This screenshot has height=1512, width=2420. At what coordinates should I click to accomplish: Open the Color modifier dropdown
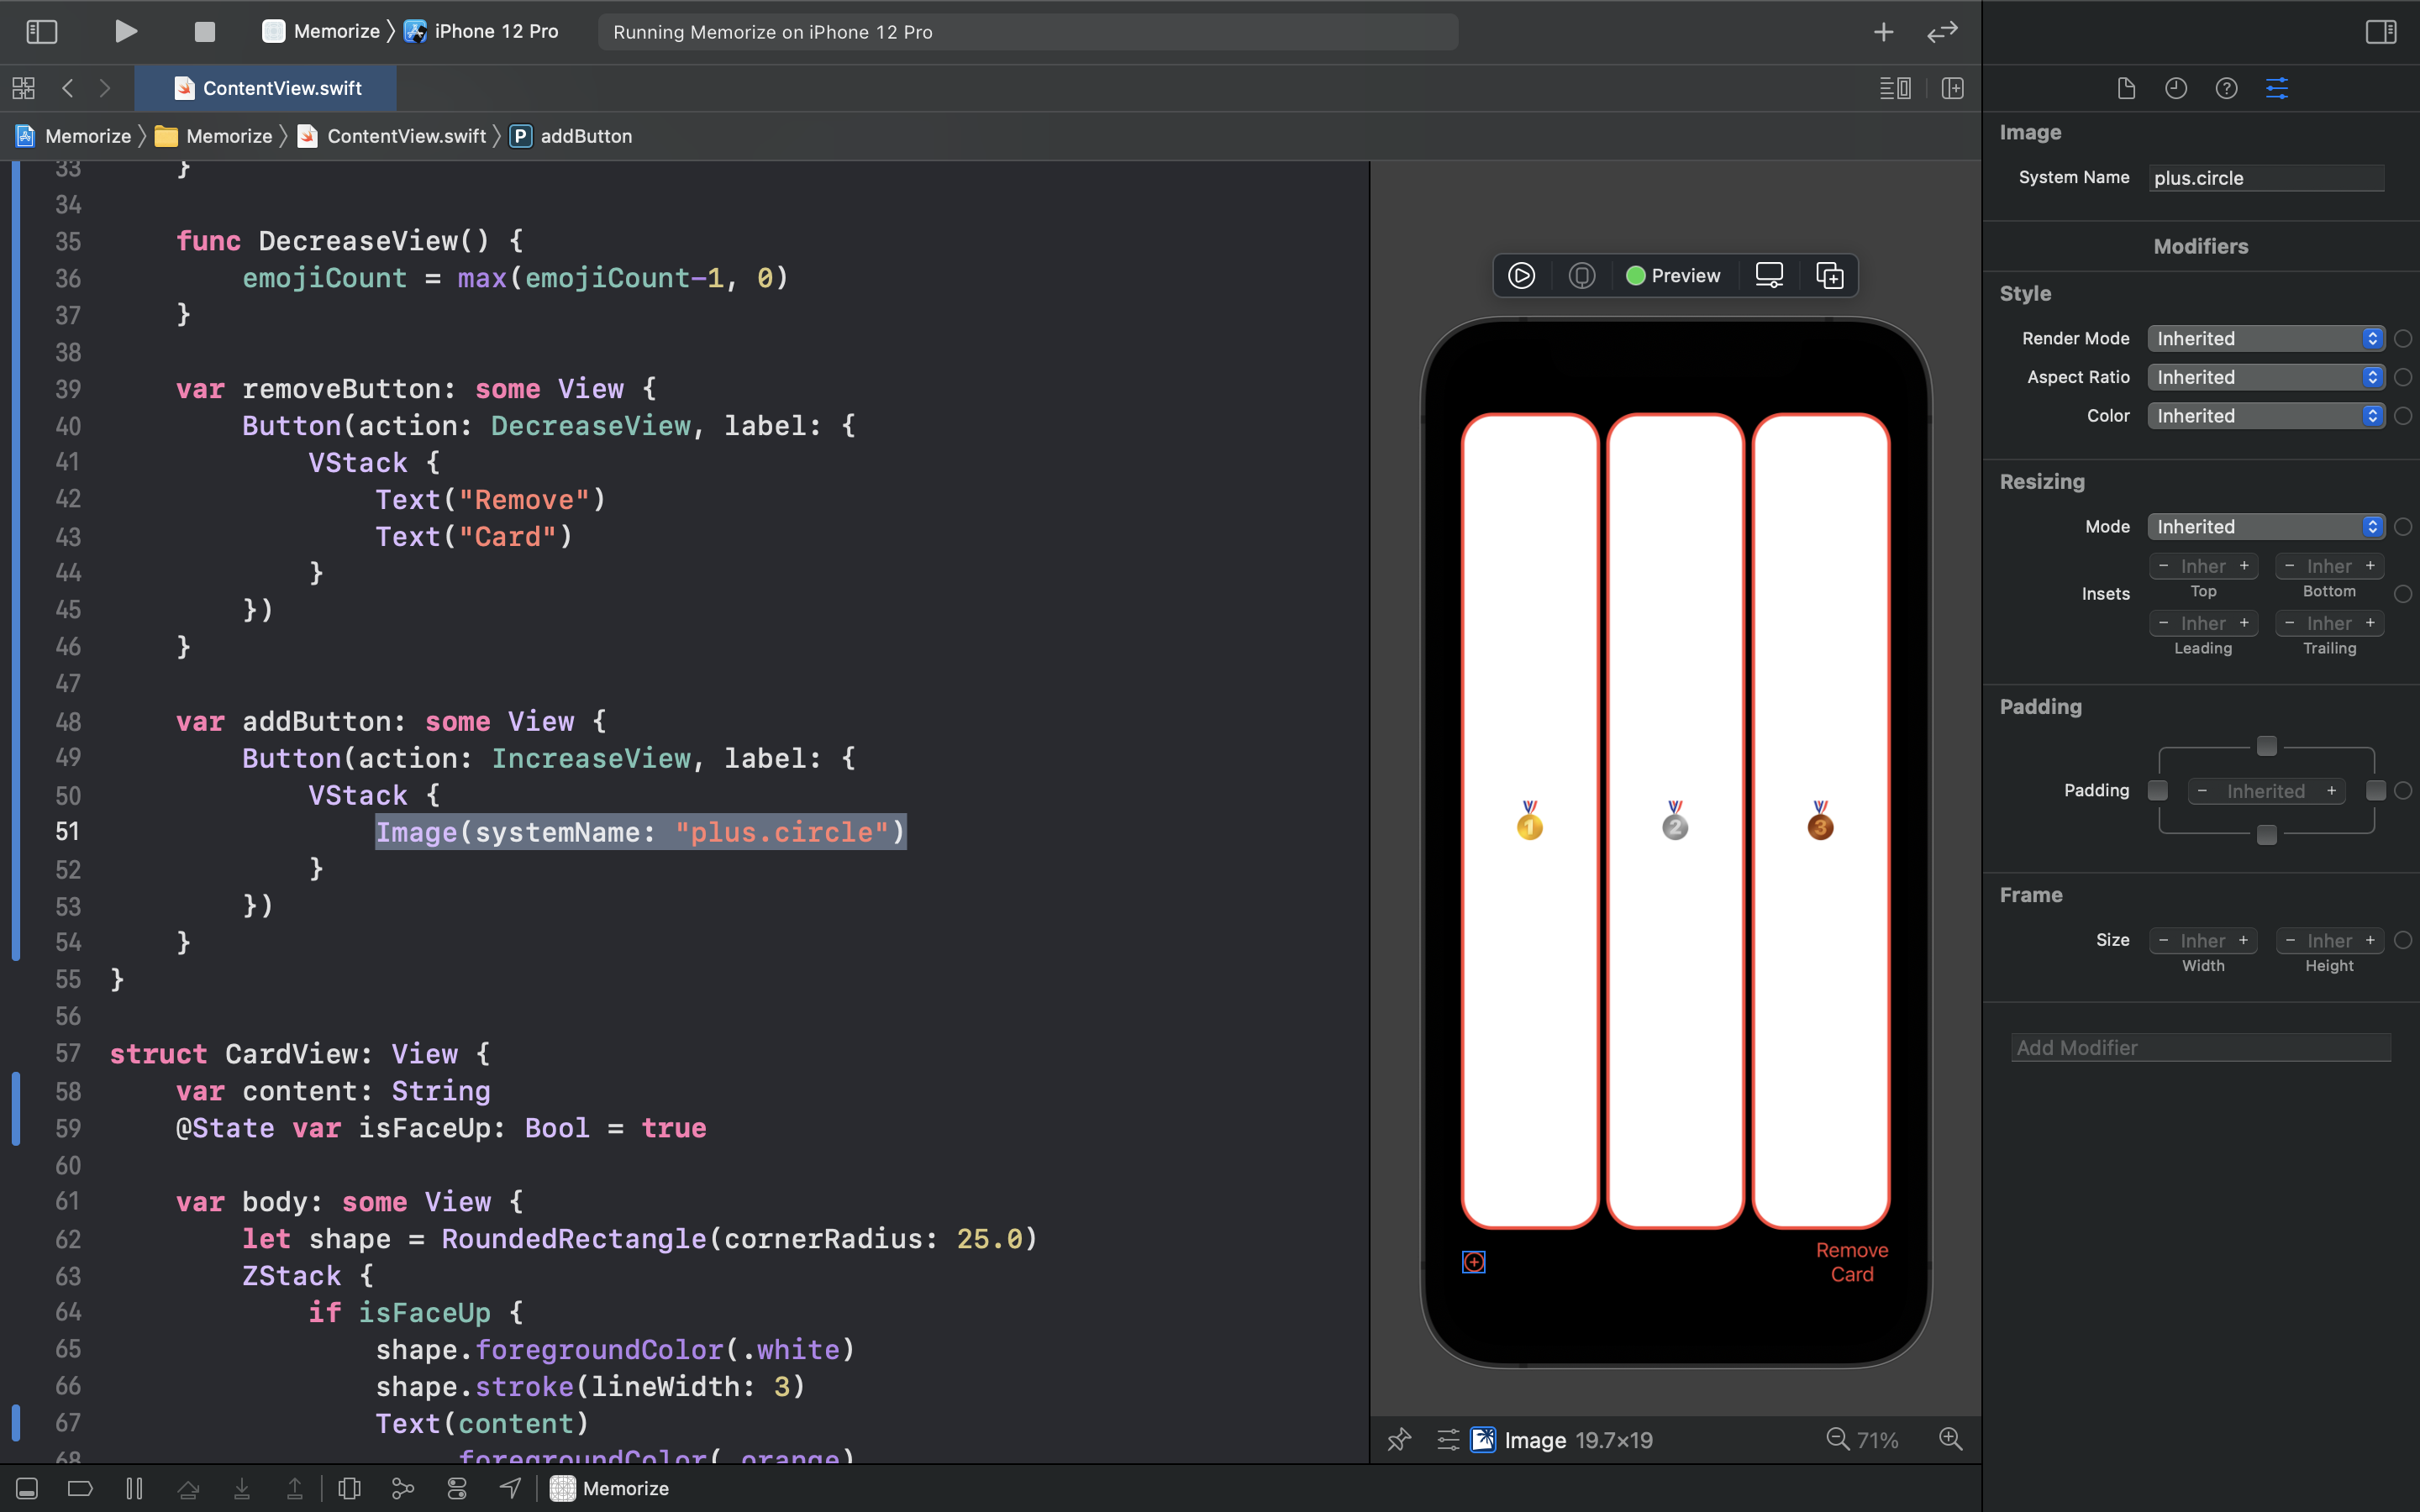(x=2265, y=416)
